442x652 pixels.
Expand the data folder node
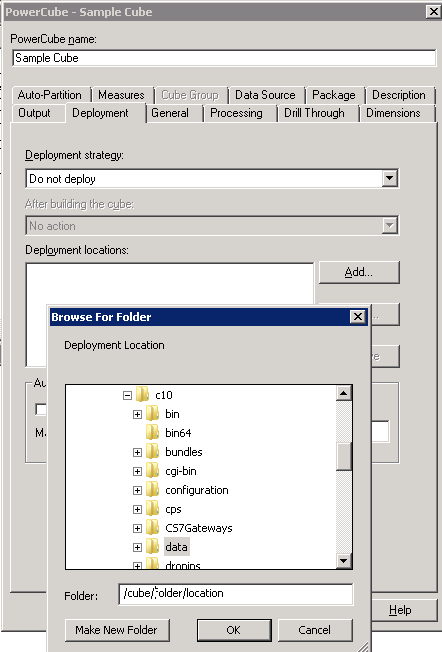137,548
